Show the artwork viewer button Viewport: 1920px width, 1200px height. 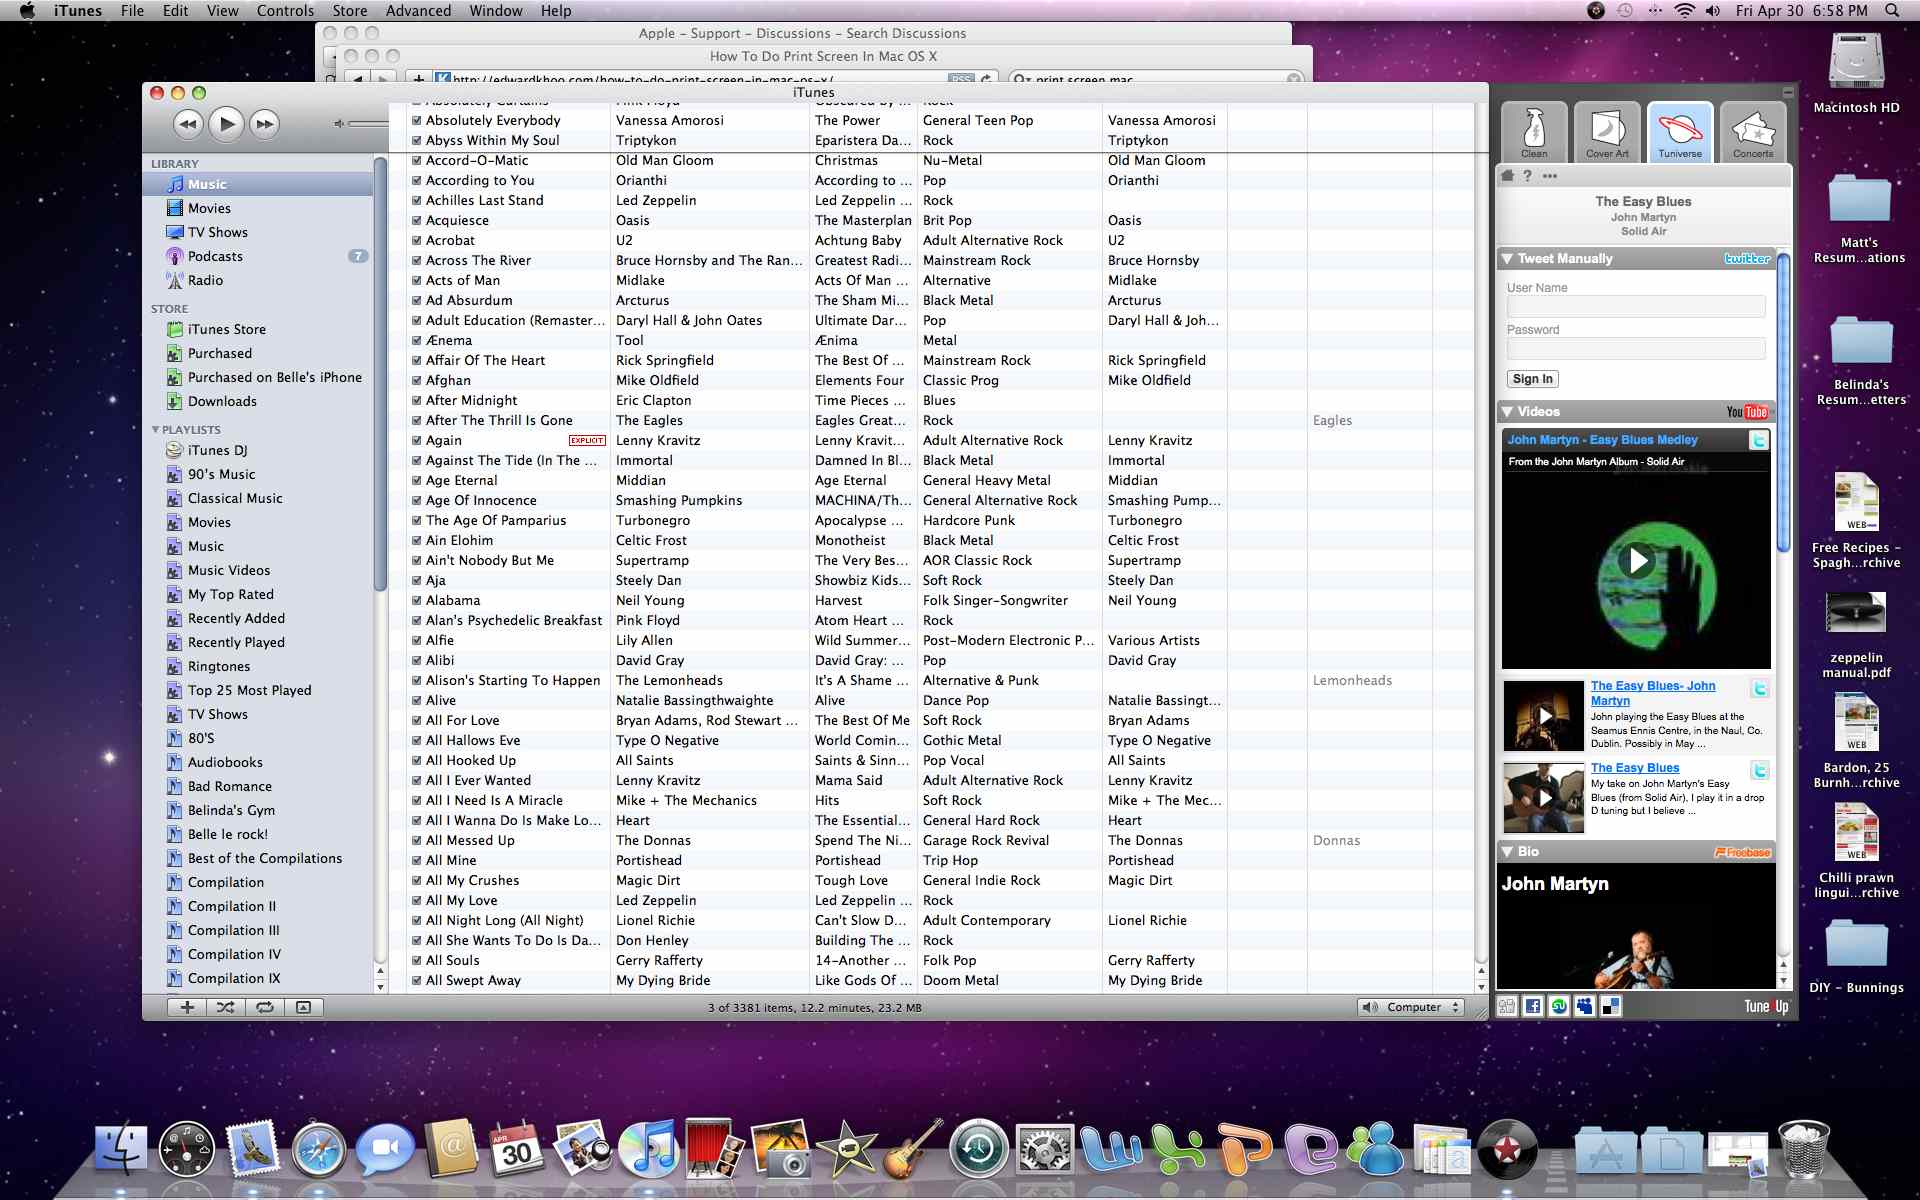point(304,1007)
